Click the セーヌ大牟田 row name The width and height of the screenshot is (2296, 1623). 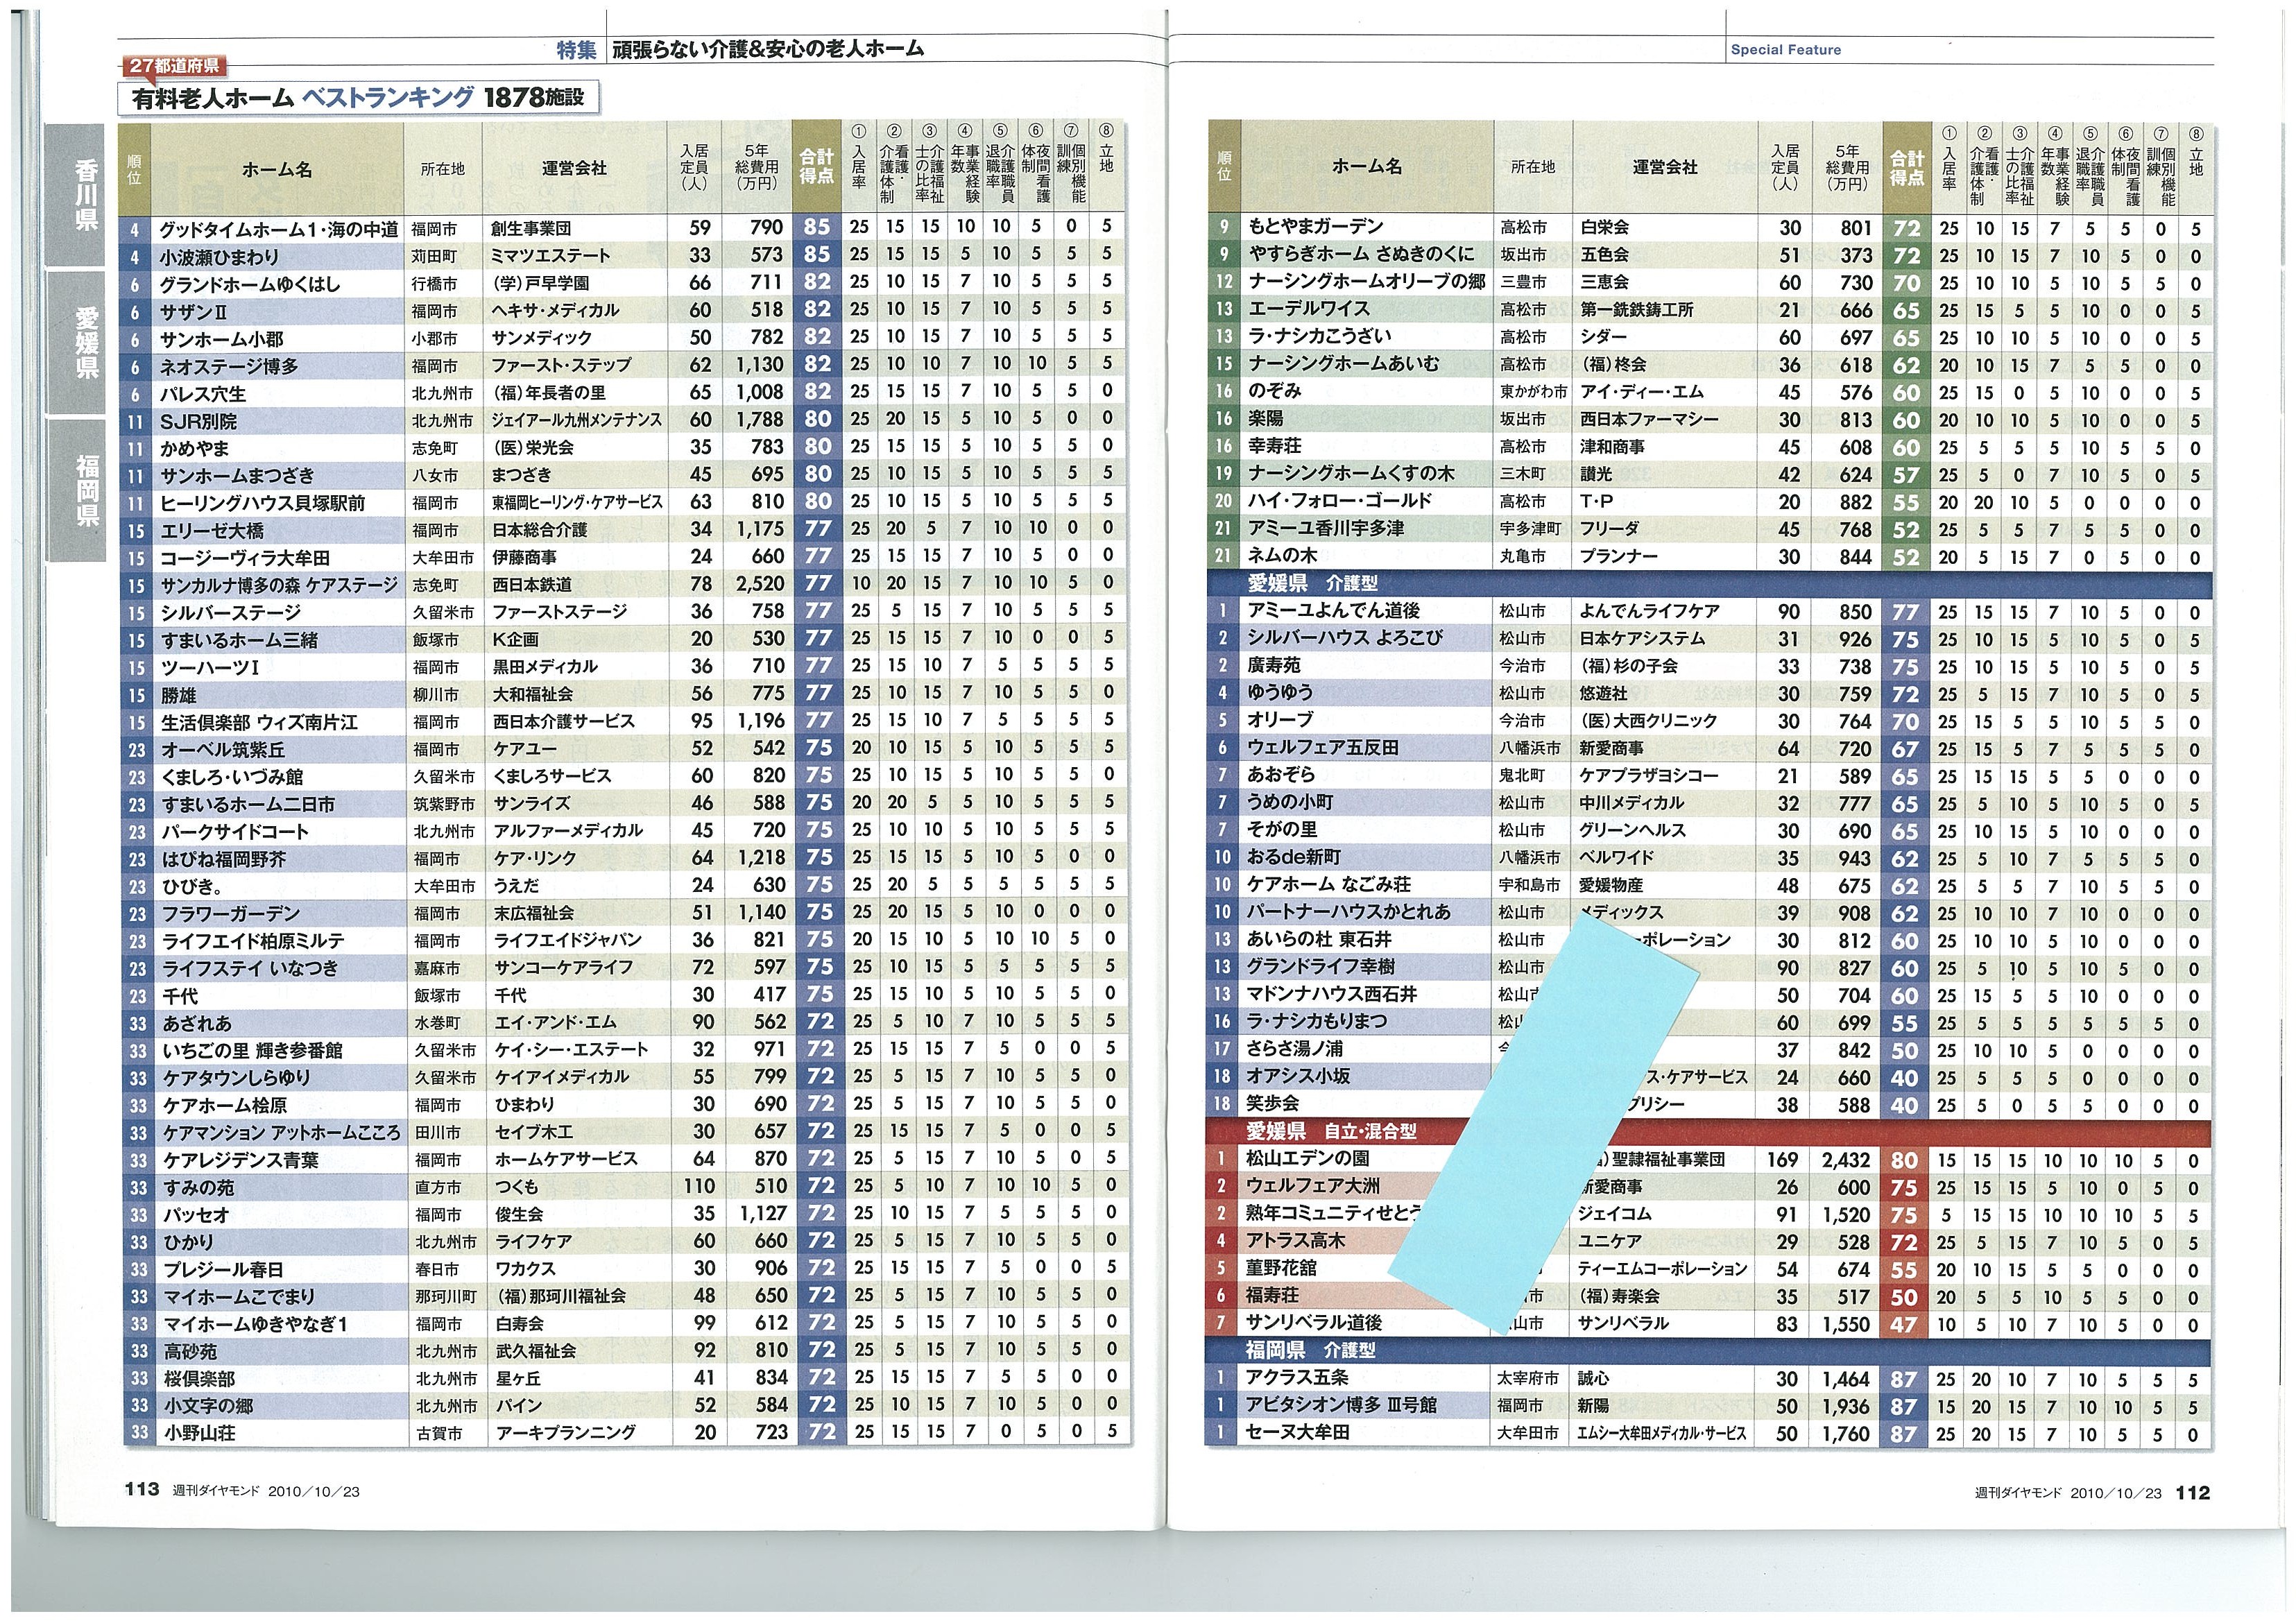pos(1298,1432)
